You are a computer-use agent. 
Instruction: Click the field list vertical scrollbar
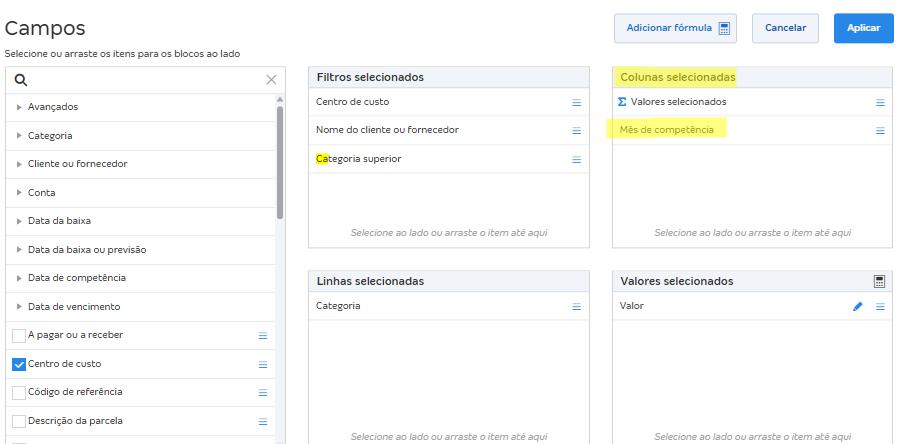[280, 160]
